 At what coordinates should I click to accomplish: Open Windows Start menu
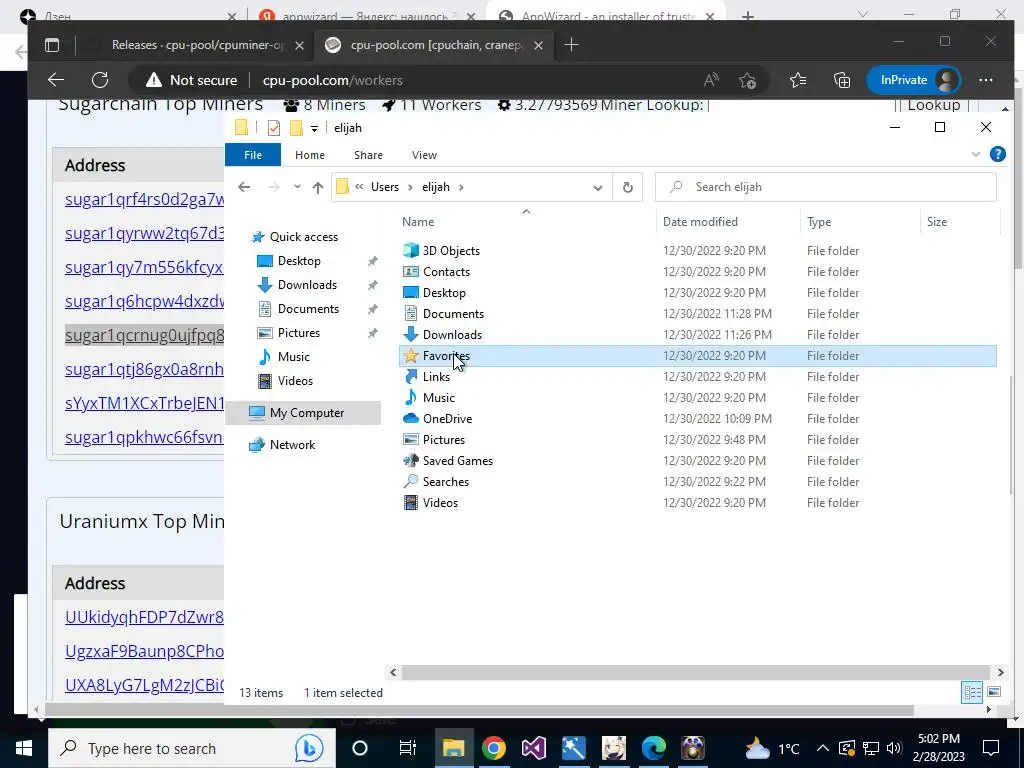tap(24, 748)
